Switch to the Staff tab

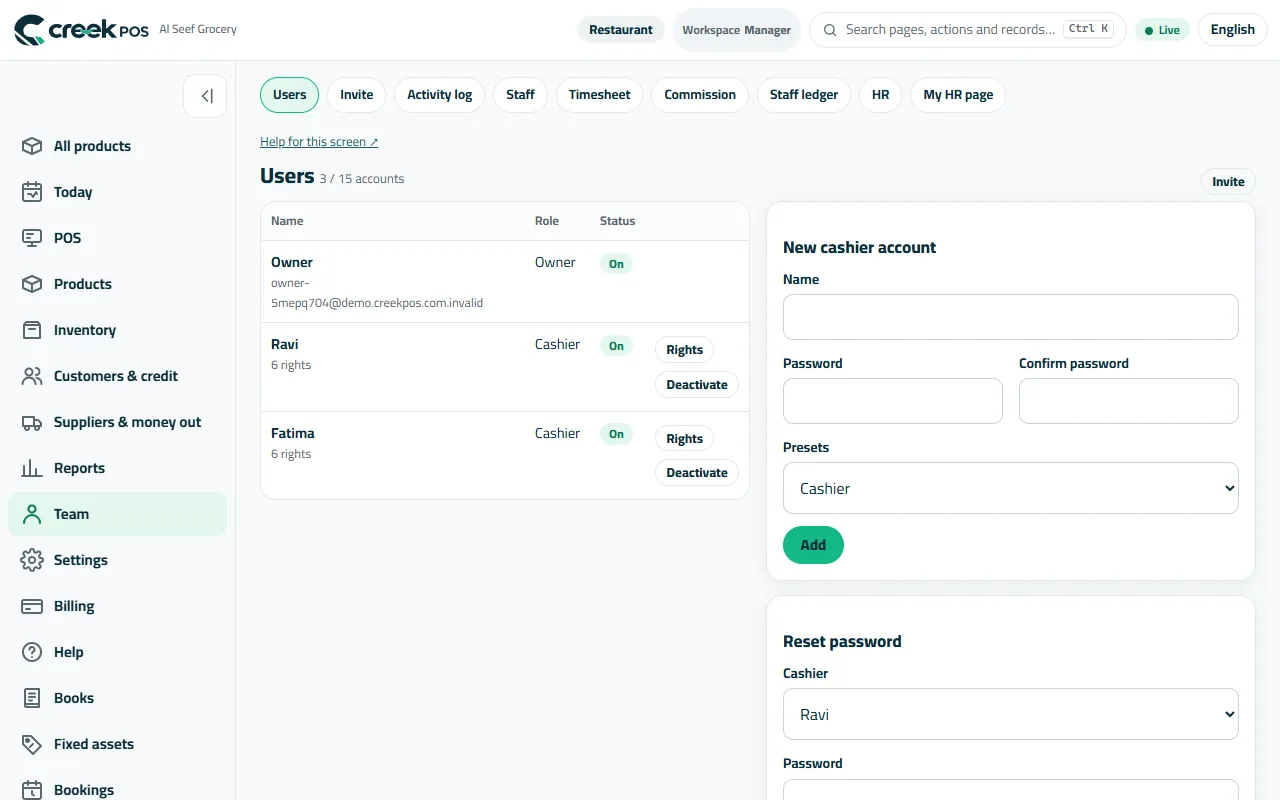(520, 95)
